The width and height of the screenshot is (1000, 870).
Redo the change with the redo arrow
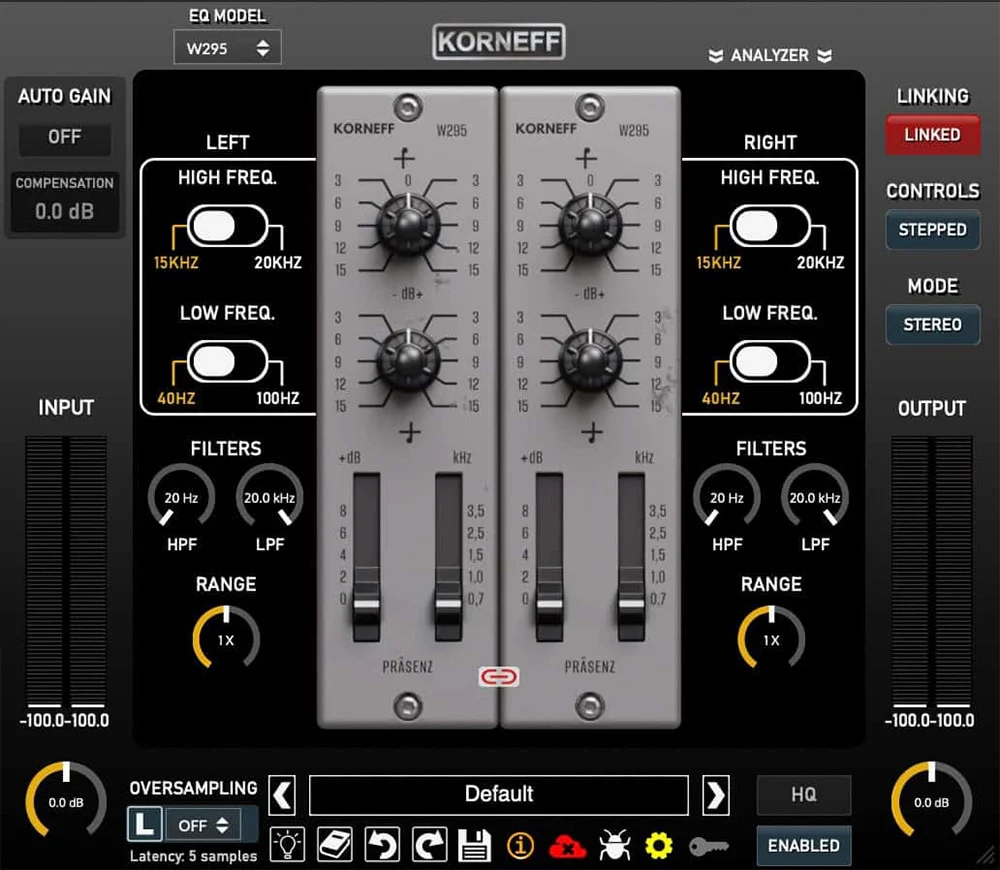[x=428, y=845]
